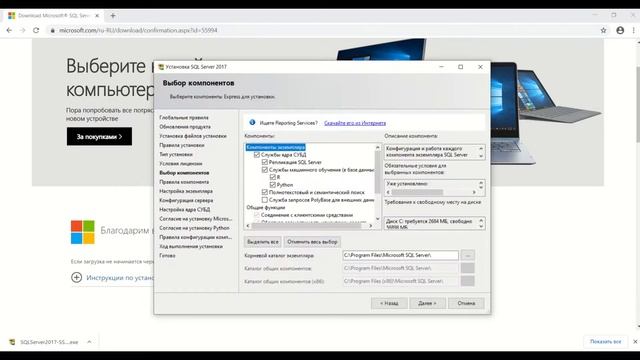Image resolution: width=640 pixels, height=360 pixels.
Task: Click the SQL Server setup title bar icon
Action: (x=161, y=67)
